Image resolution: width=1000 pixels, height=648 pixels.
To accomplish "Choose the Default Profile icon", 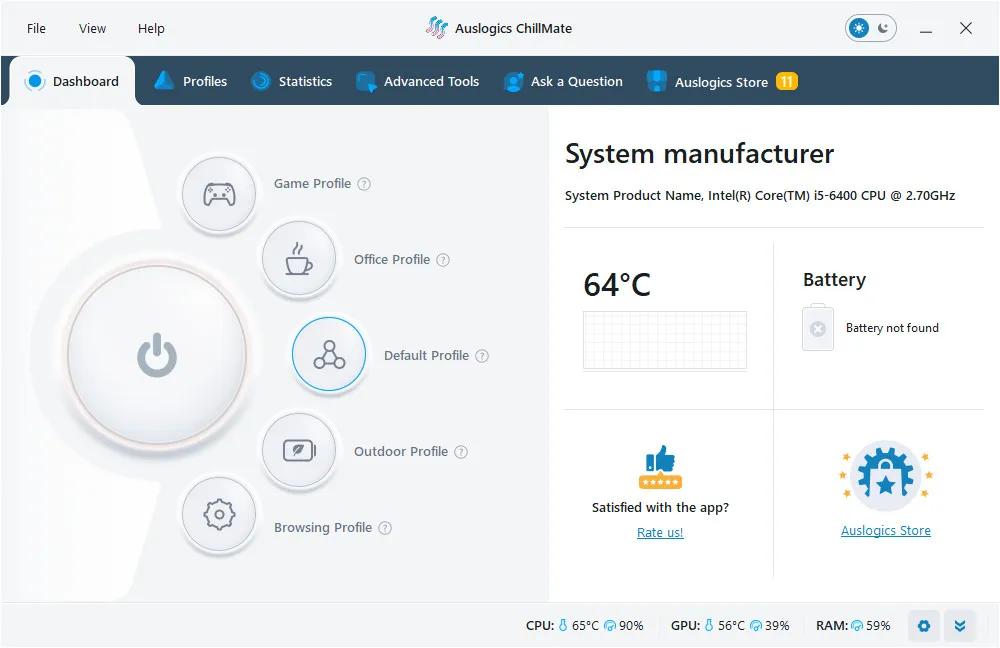I will point(329,354).
